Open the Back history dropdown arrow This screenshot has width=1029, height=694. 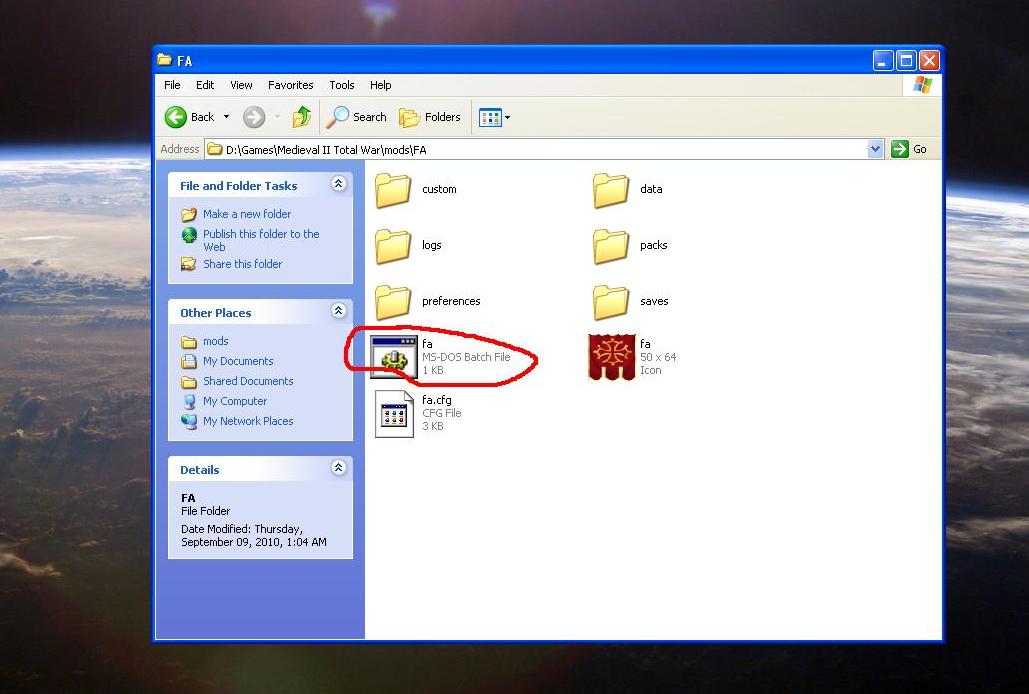point(226,117)
